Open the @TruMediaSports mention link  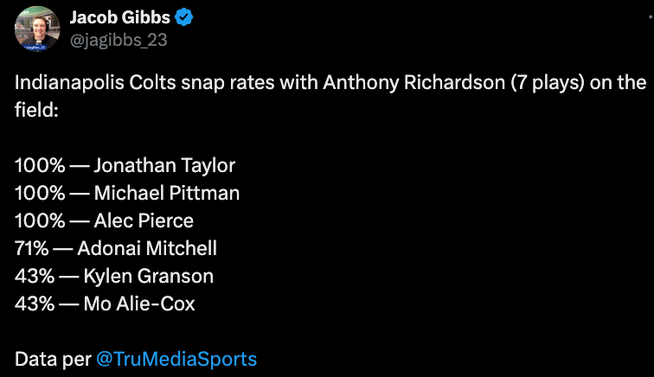(176, 359)
